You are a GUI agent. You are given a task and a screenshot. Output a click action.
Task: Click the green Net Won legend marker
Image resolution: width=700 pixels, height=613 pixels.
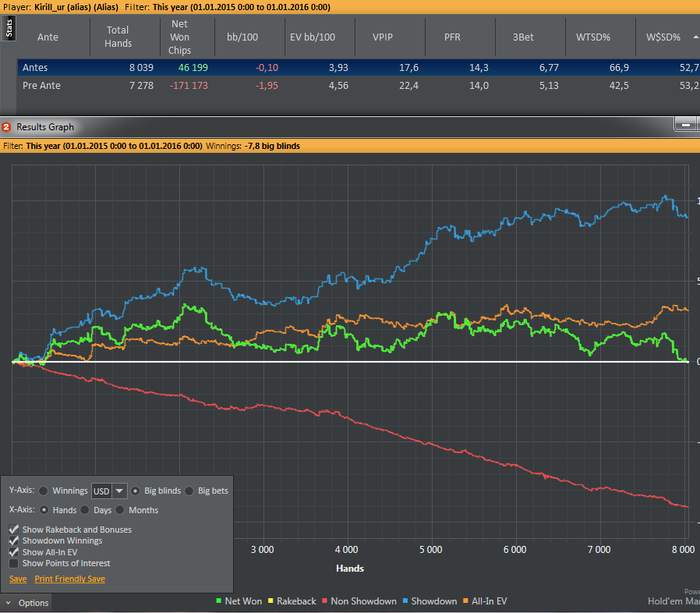218,601
